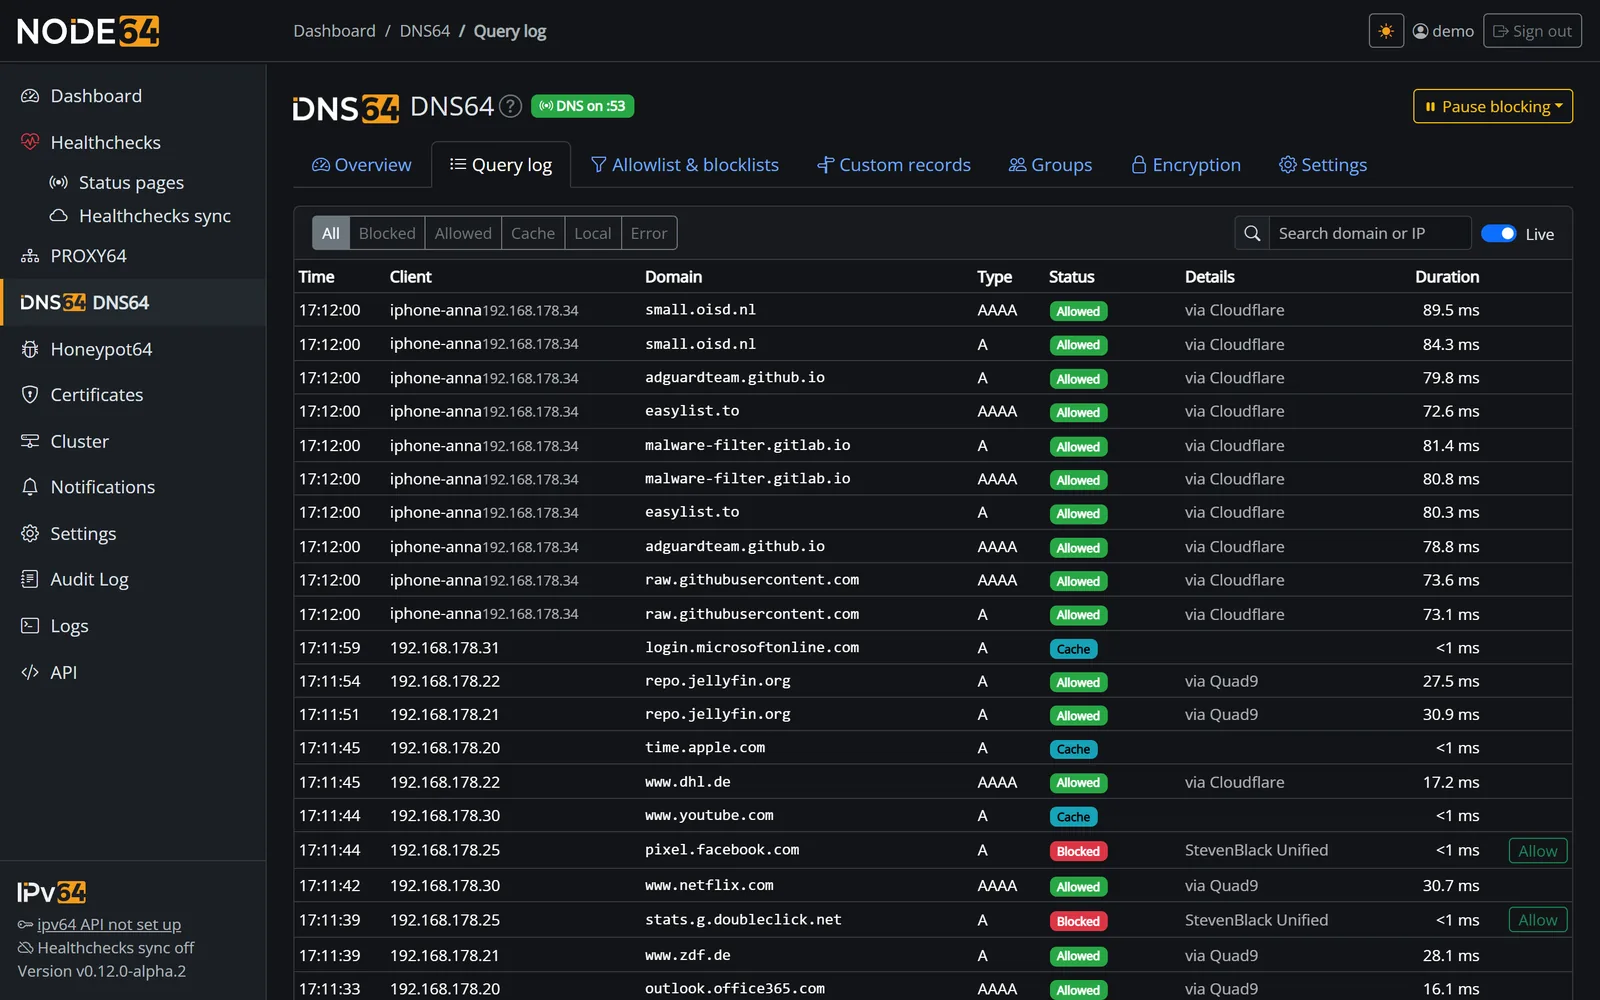Click the www.netflix.com domain cell
The image size is (1600, 1000).
point(709,885)
